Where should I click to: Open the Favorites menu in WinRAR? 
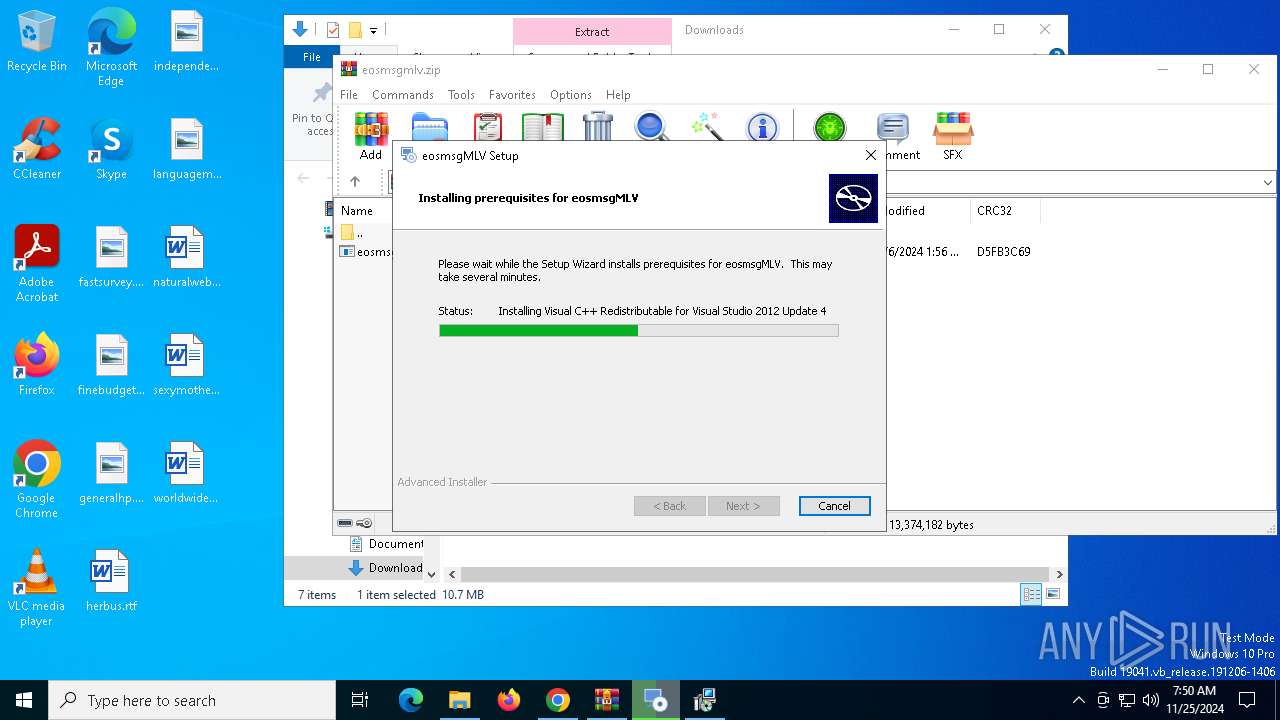[x=512, y=95]
